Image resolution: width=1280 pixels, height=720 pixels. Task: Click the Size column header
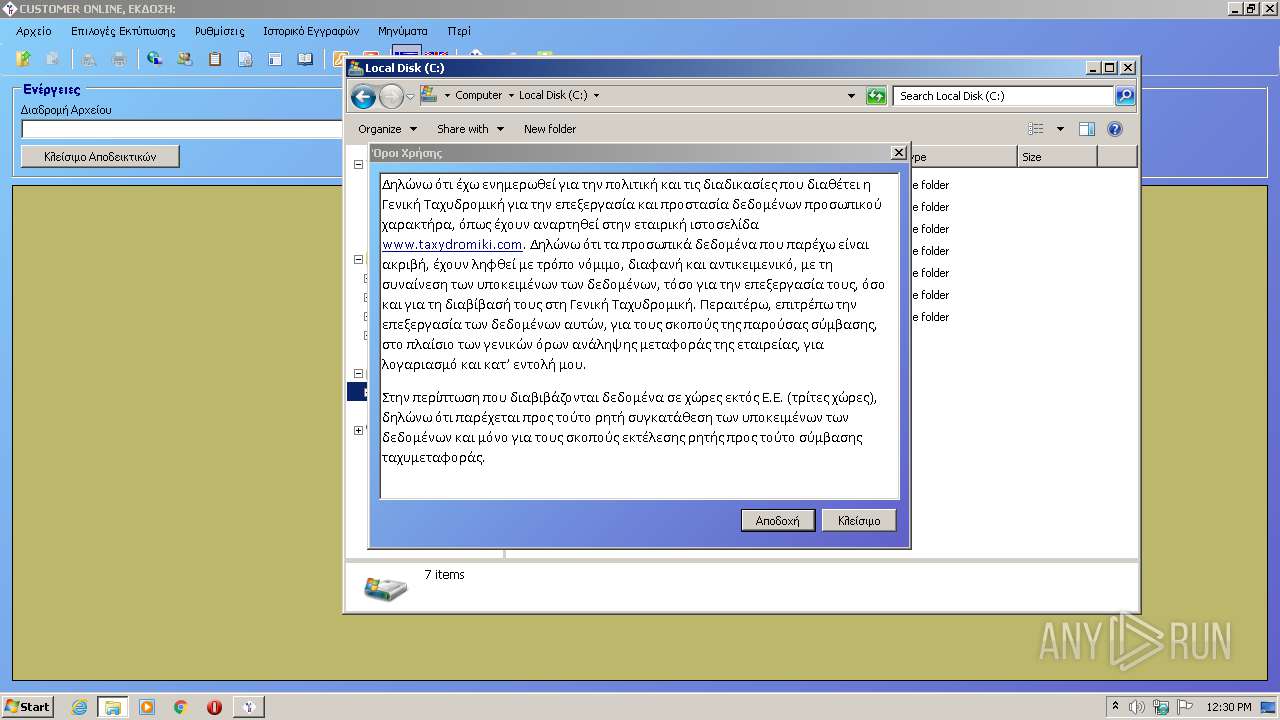[x=1057, y=157]
